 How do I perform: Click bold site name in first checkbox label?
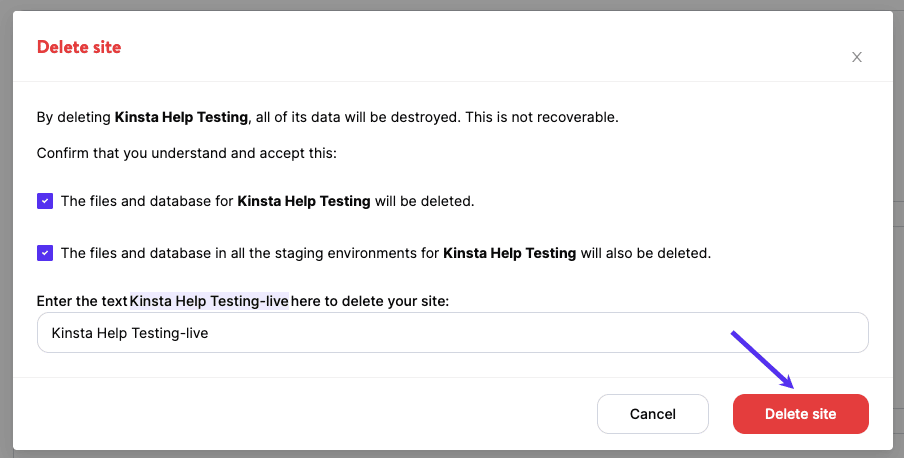(x=303, y=201)
